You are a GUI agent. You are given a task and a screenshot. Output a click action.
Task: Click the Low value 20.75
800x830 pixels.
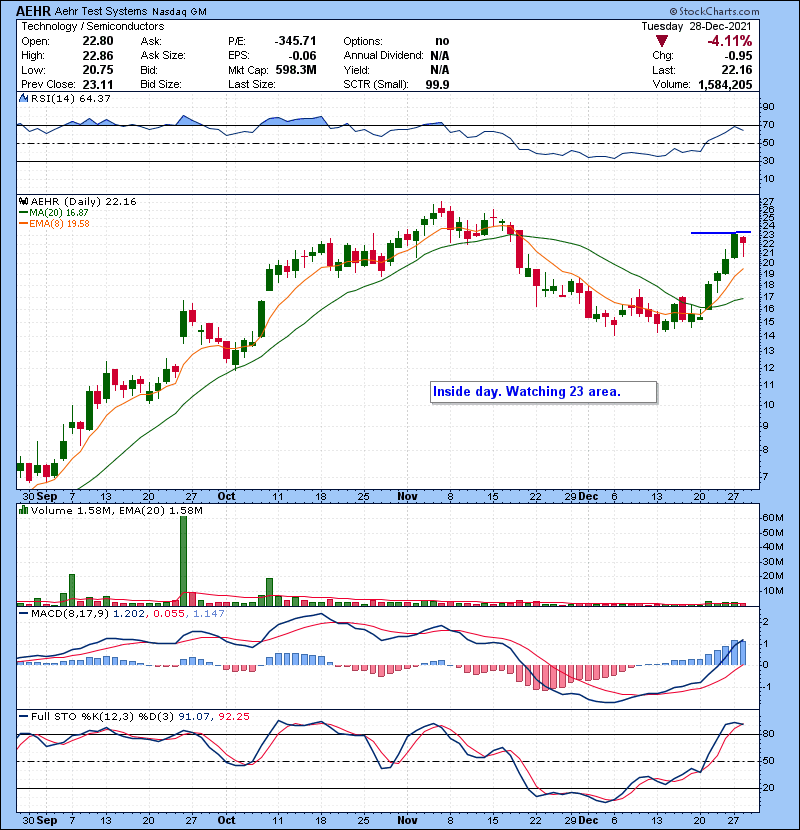coord(98,69)
